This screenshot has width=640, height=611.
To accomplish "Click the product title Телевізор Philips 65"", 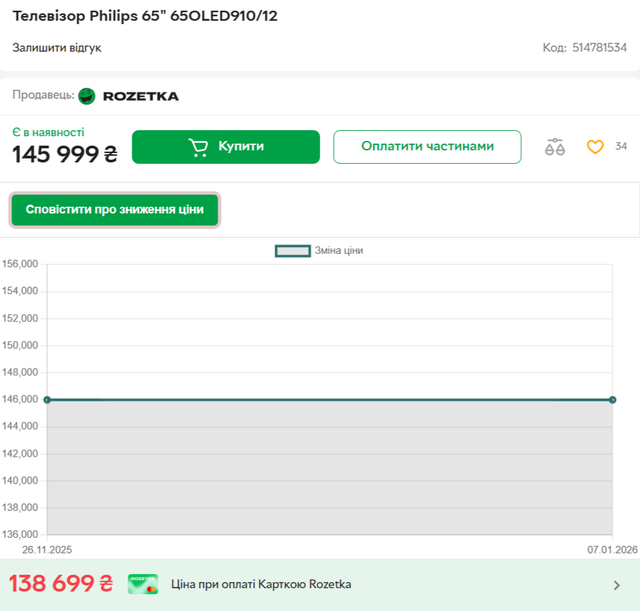I will pyautogui.click(x=145, y=16).
